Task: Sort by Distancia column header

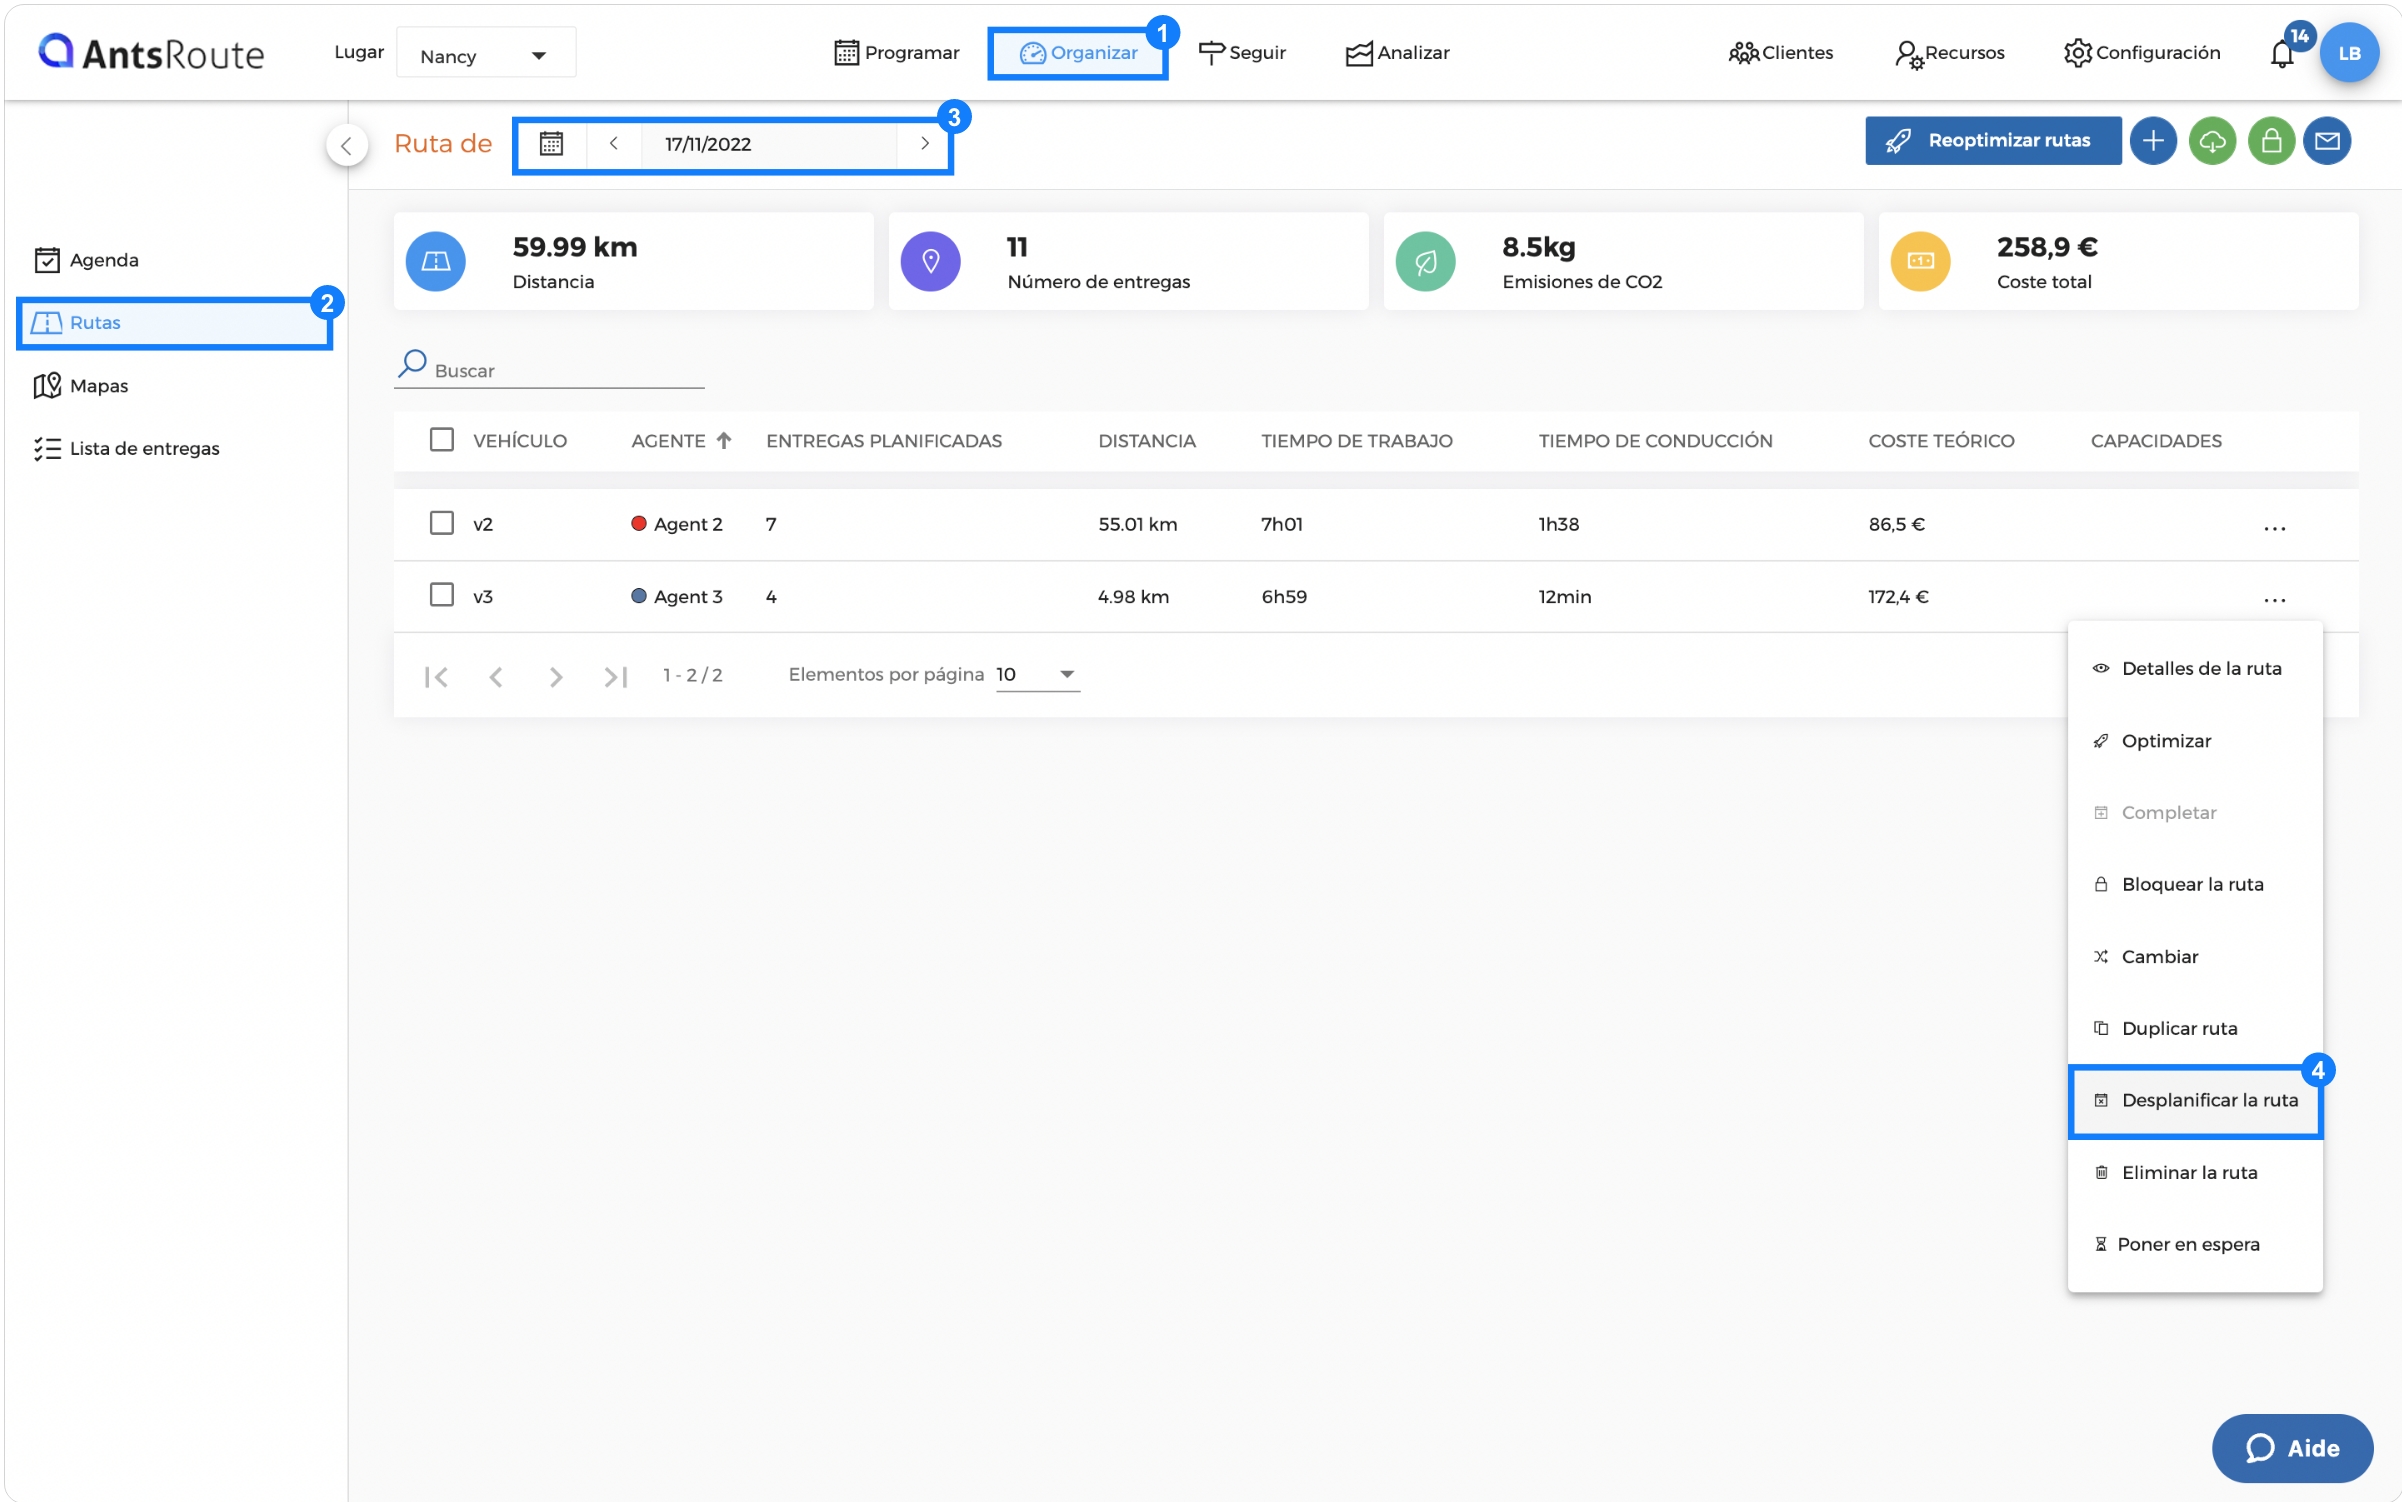Action: click(x=1146, y=441)
